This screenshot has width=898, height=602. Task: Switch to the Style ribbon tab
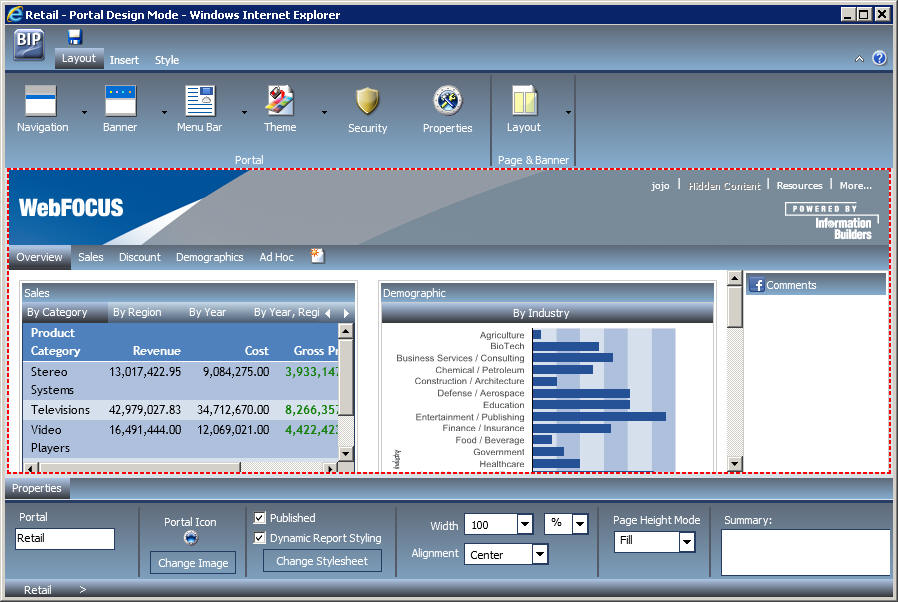[167, 60]
